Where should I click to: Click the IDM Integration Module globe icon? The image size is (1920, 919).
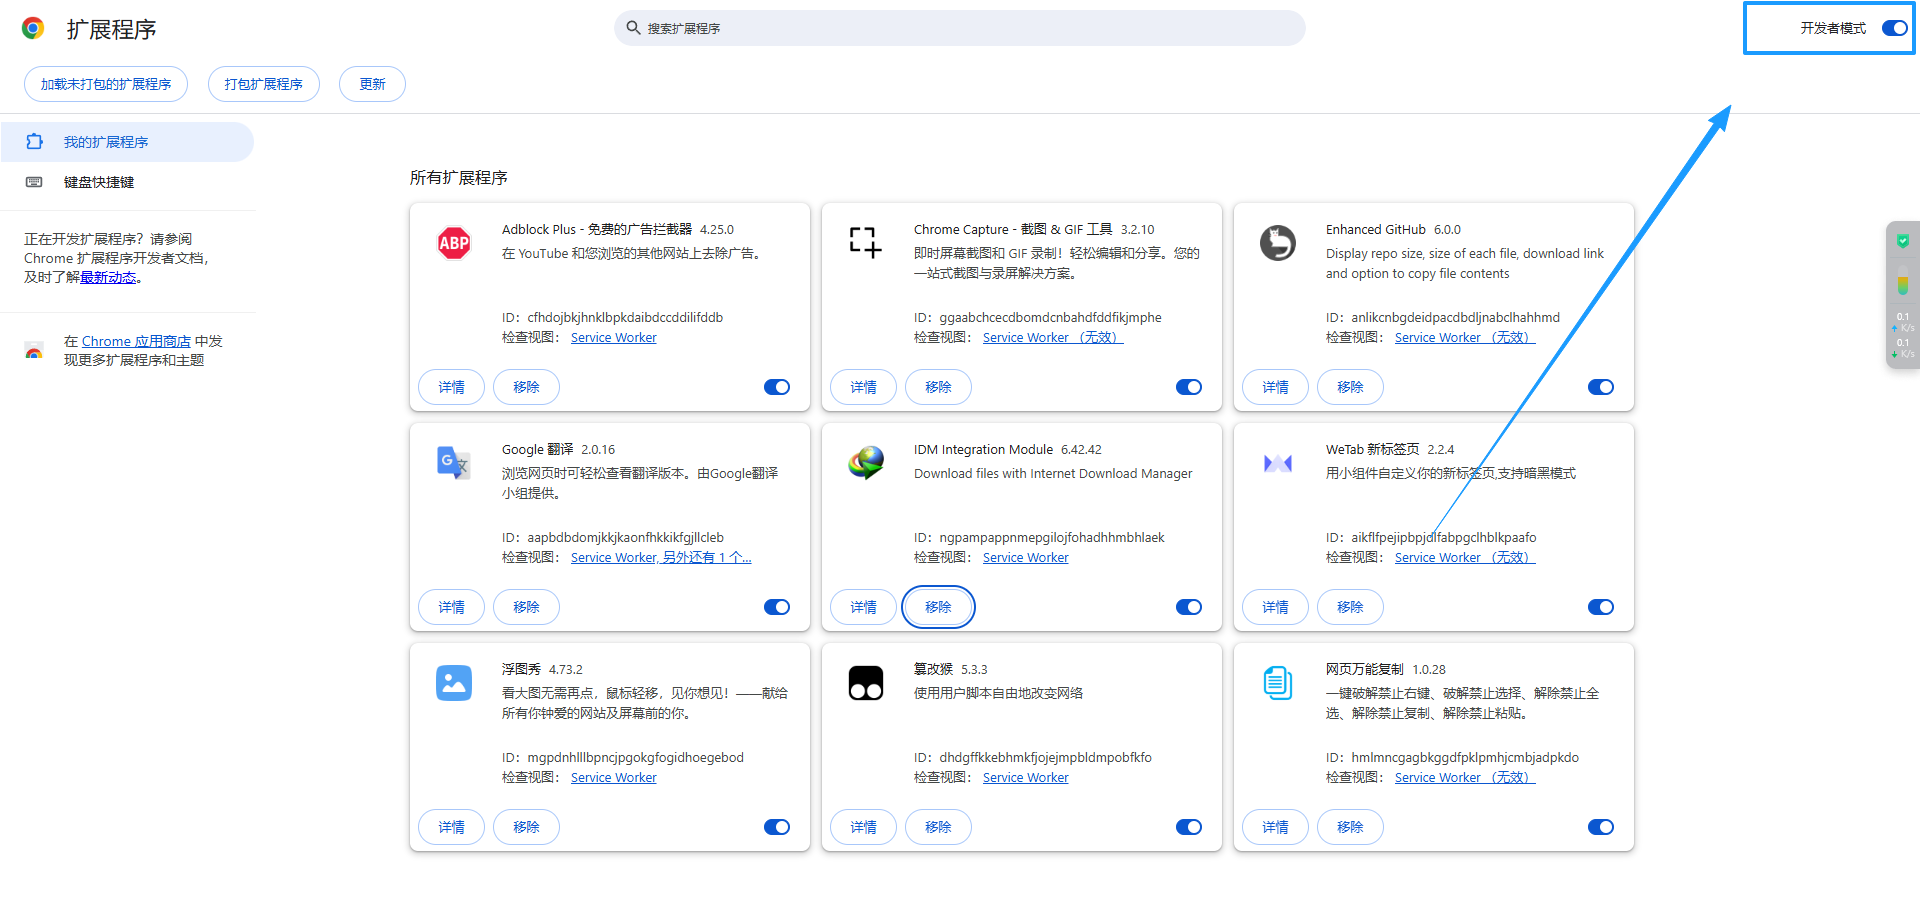tap(866, 462)
